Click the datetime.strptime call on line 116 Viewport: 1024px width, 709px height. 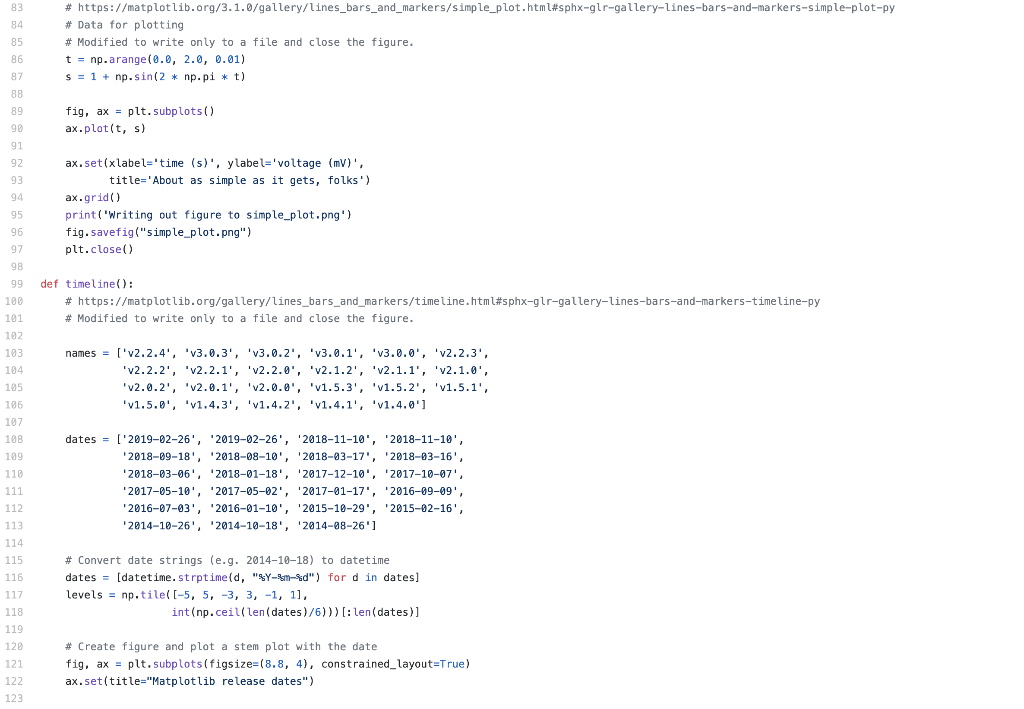[173, 577]
